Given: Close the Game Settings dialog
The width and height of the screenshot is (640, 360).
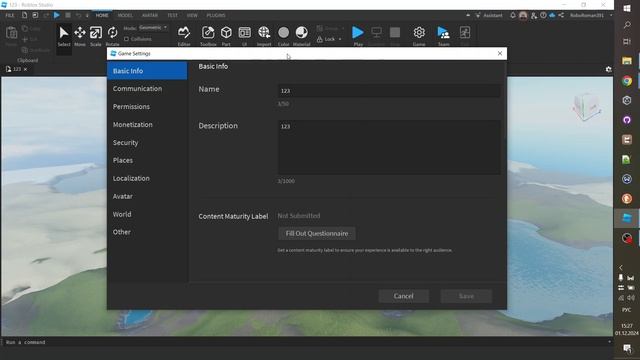Looking at the screenshot, I should pyautogui.click(x=500, y=53).
